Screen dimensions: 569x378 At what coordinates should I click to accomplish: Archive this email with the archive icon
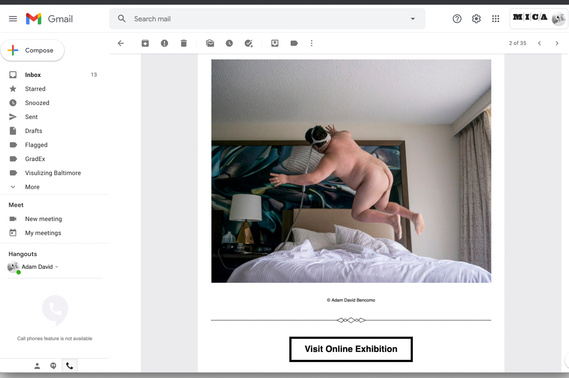(x=145, y=43)
